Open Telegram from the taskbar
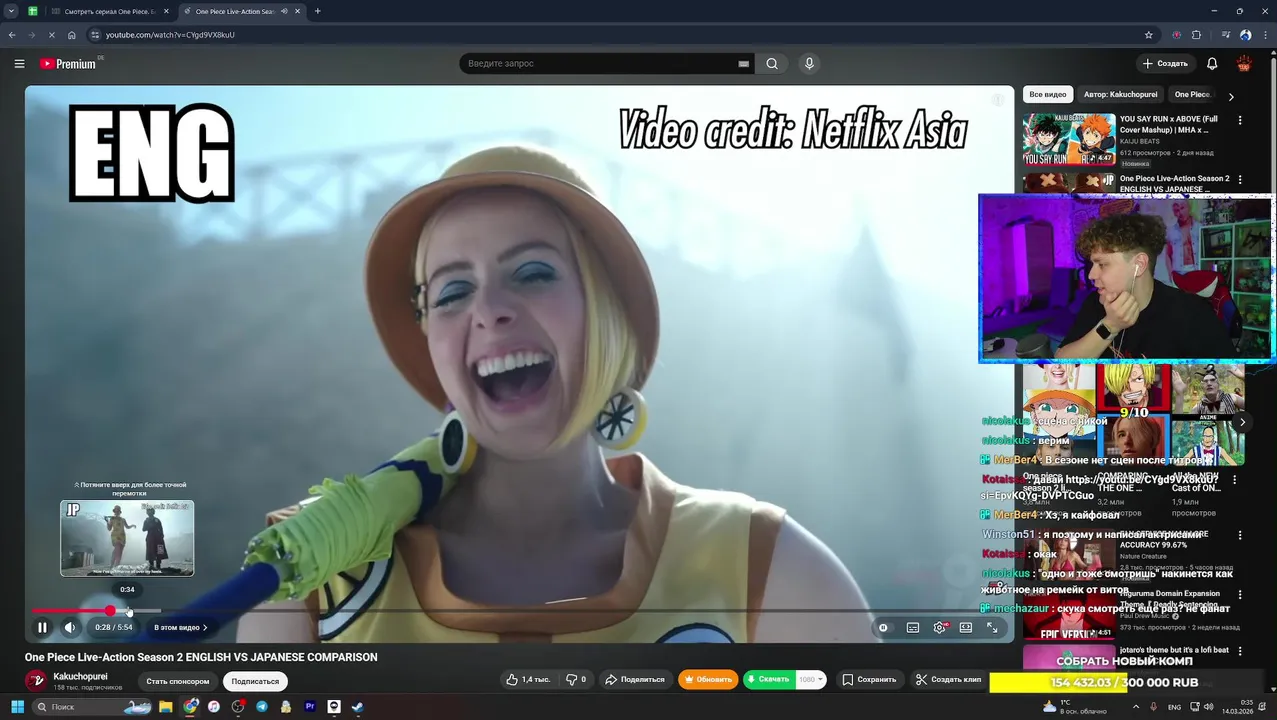 tap(262, 707)
